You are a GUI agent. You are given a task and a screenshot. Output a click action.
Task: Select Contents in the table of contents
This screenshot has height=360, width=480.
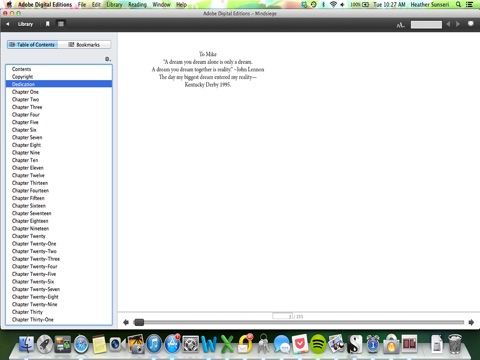59,69
